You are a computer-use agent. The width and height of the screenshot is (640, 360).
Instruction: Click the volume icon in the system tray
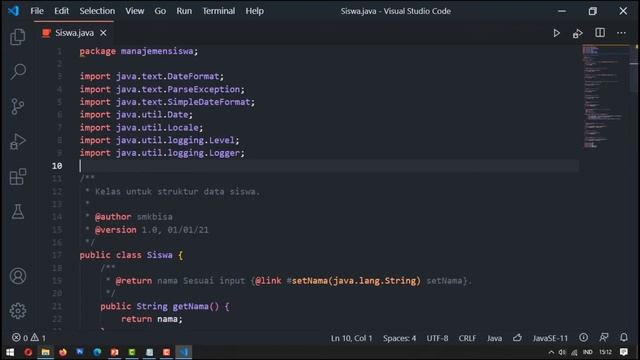coord(562,352)
